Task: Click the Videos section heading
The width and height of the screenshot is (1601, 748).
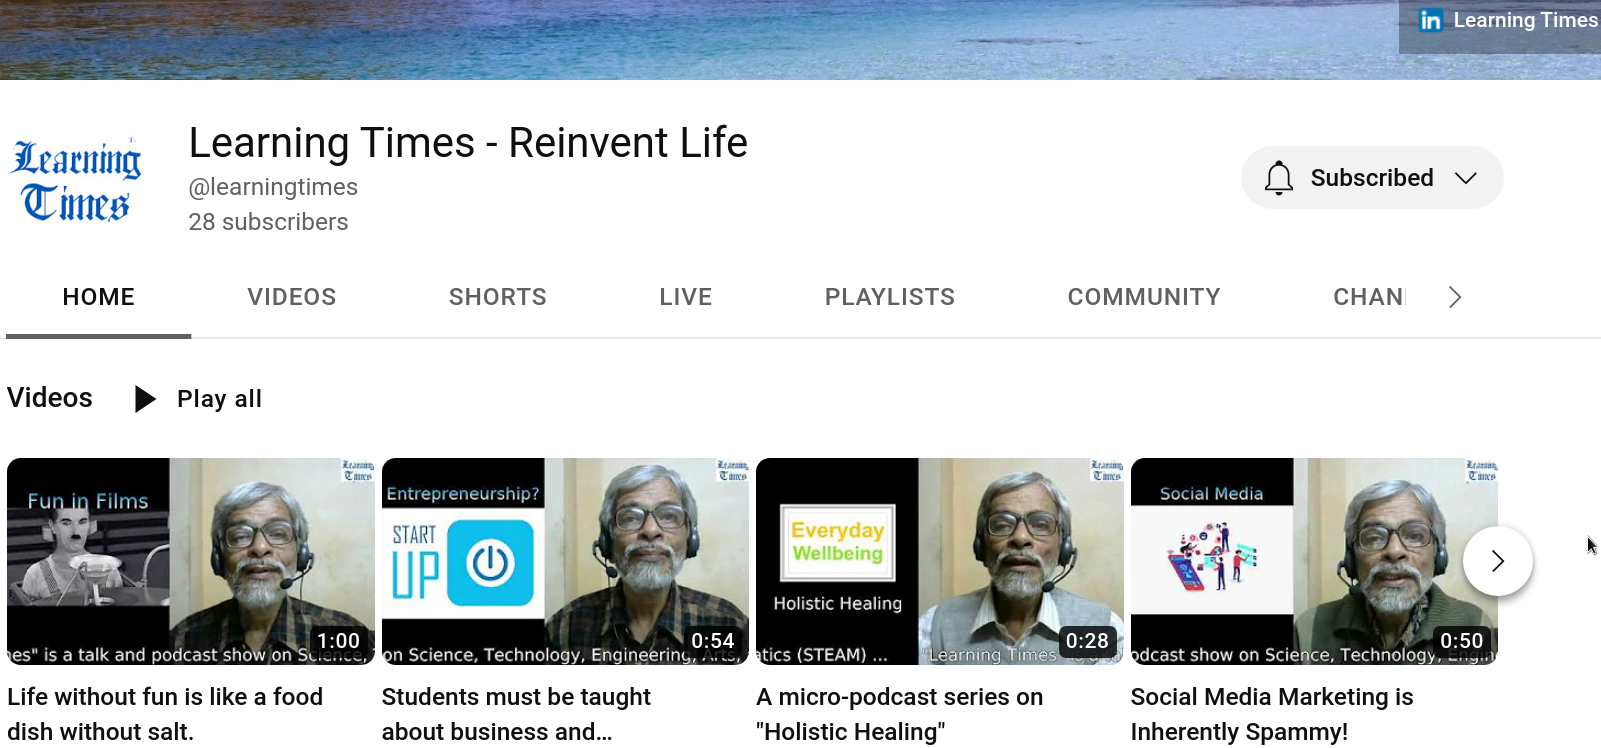Action: [50, 398]
